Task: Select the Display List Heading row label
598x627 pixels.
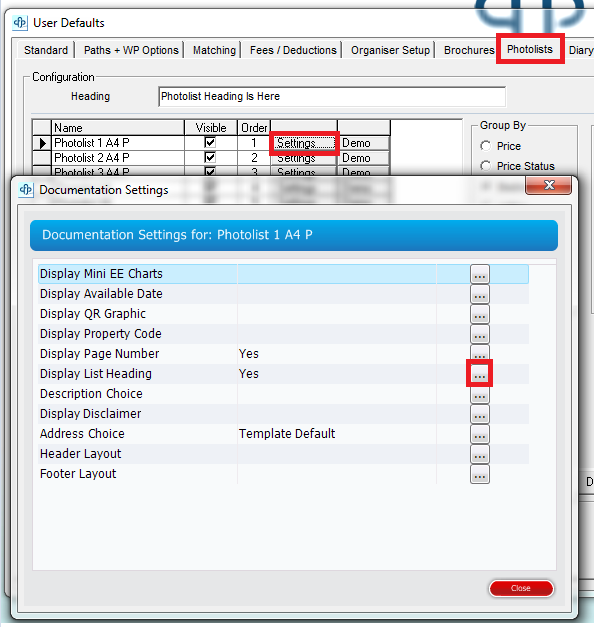Action: pyautogui.click(x=96, y=374)
